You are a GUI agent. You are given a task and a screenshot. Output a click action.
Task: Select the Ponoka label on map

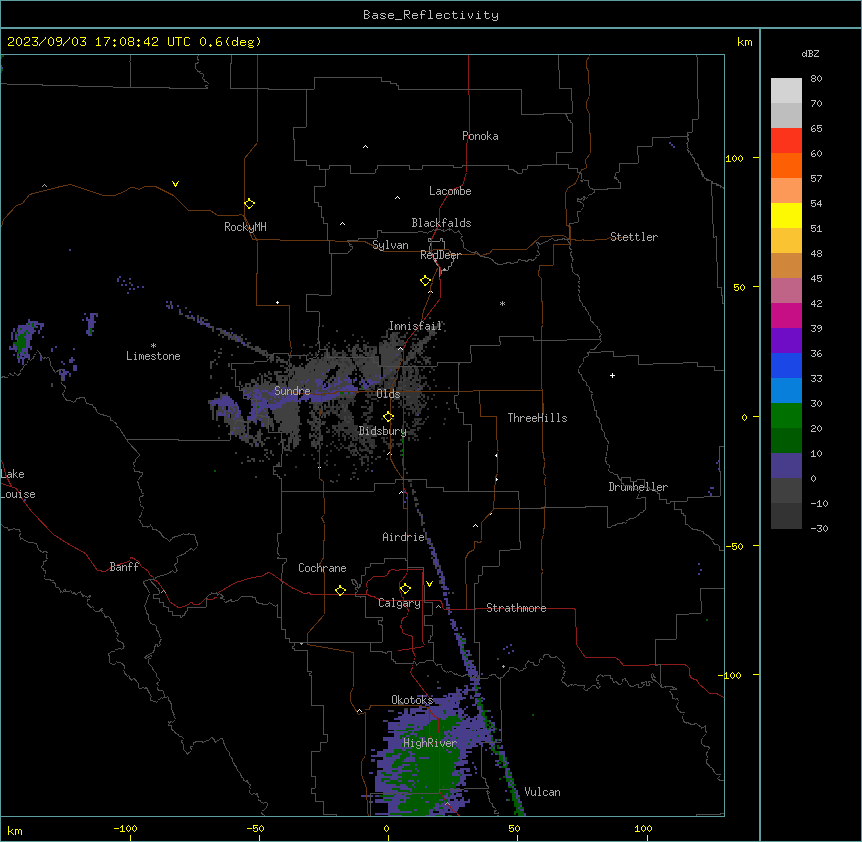480,136
